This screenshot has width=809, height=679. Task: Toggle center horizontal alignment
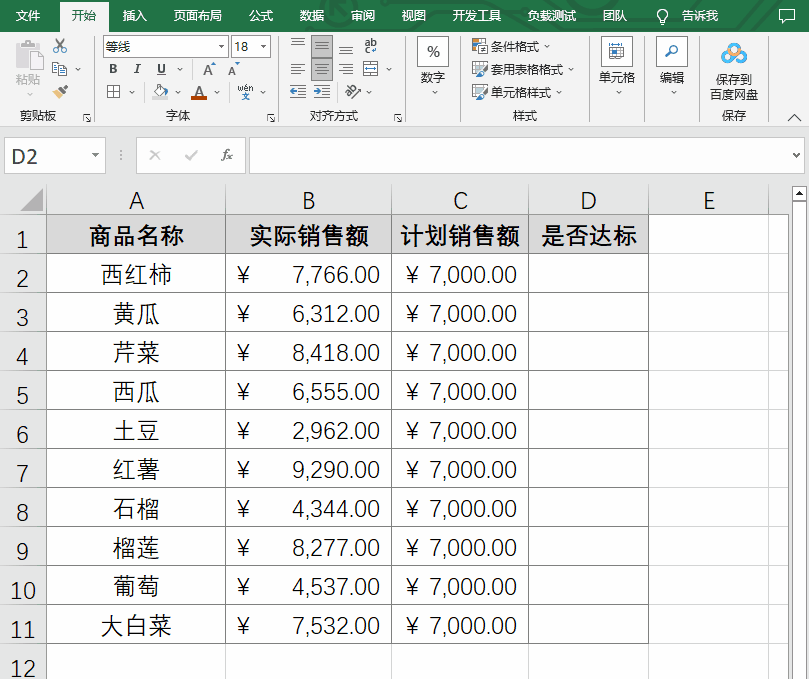pos(322,69)
